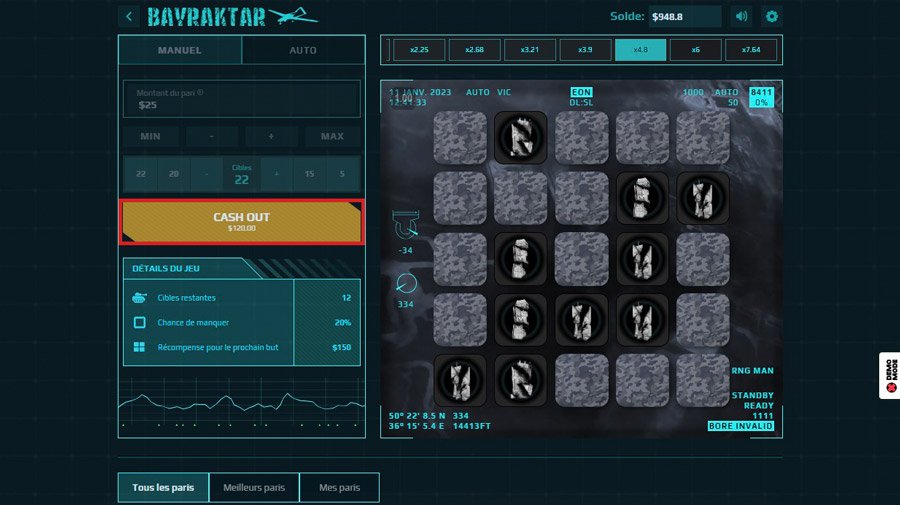Click the highlighted x4.8 multiplier
The width and height of the screenshot is (900, 505).
click(x=640, y=50)
